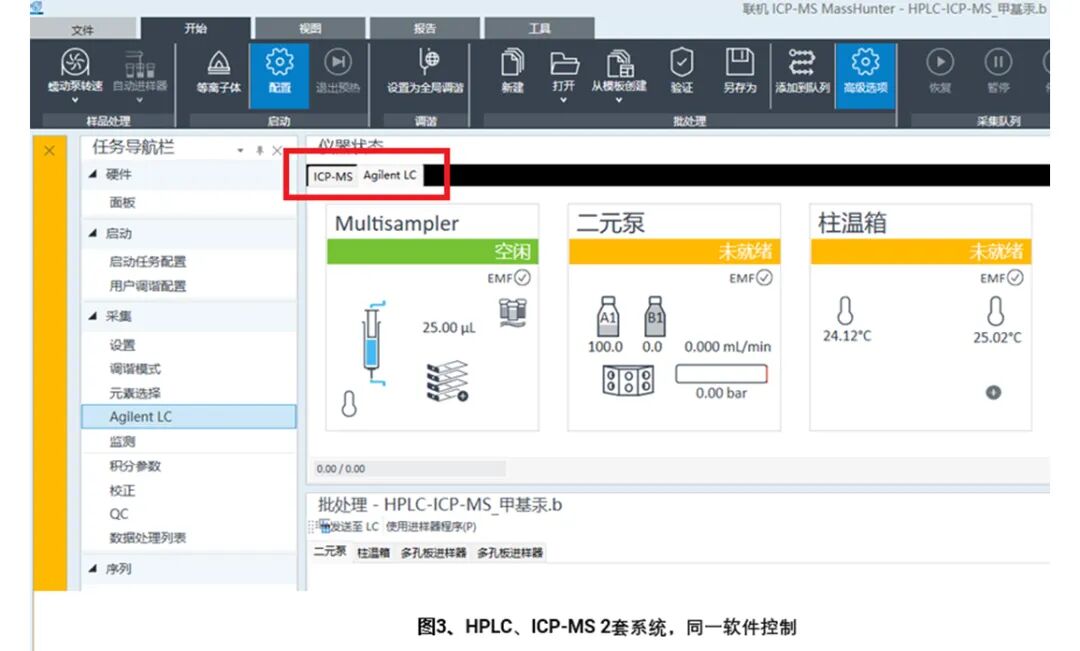
Task: Pin the 任务导航栏 panel
Action: click(x=260, y=150)
